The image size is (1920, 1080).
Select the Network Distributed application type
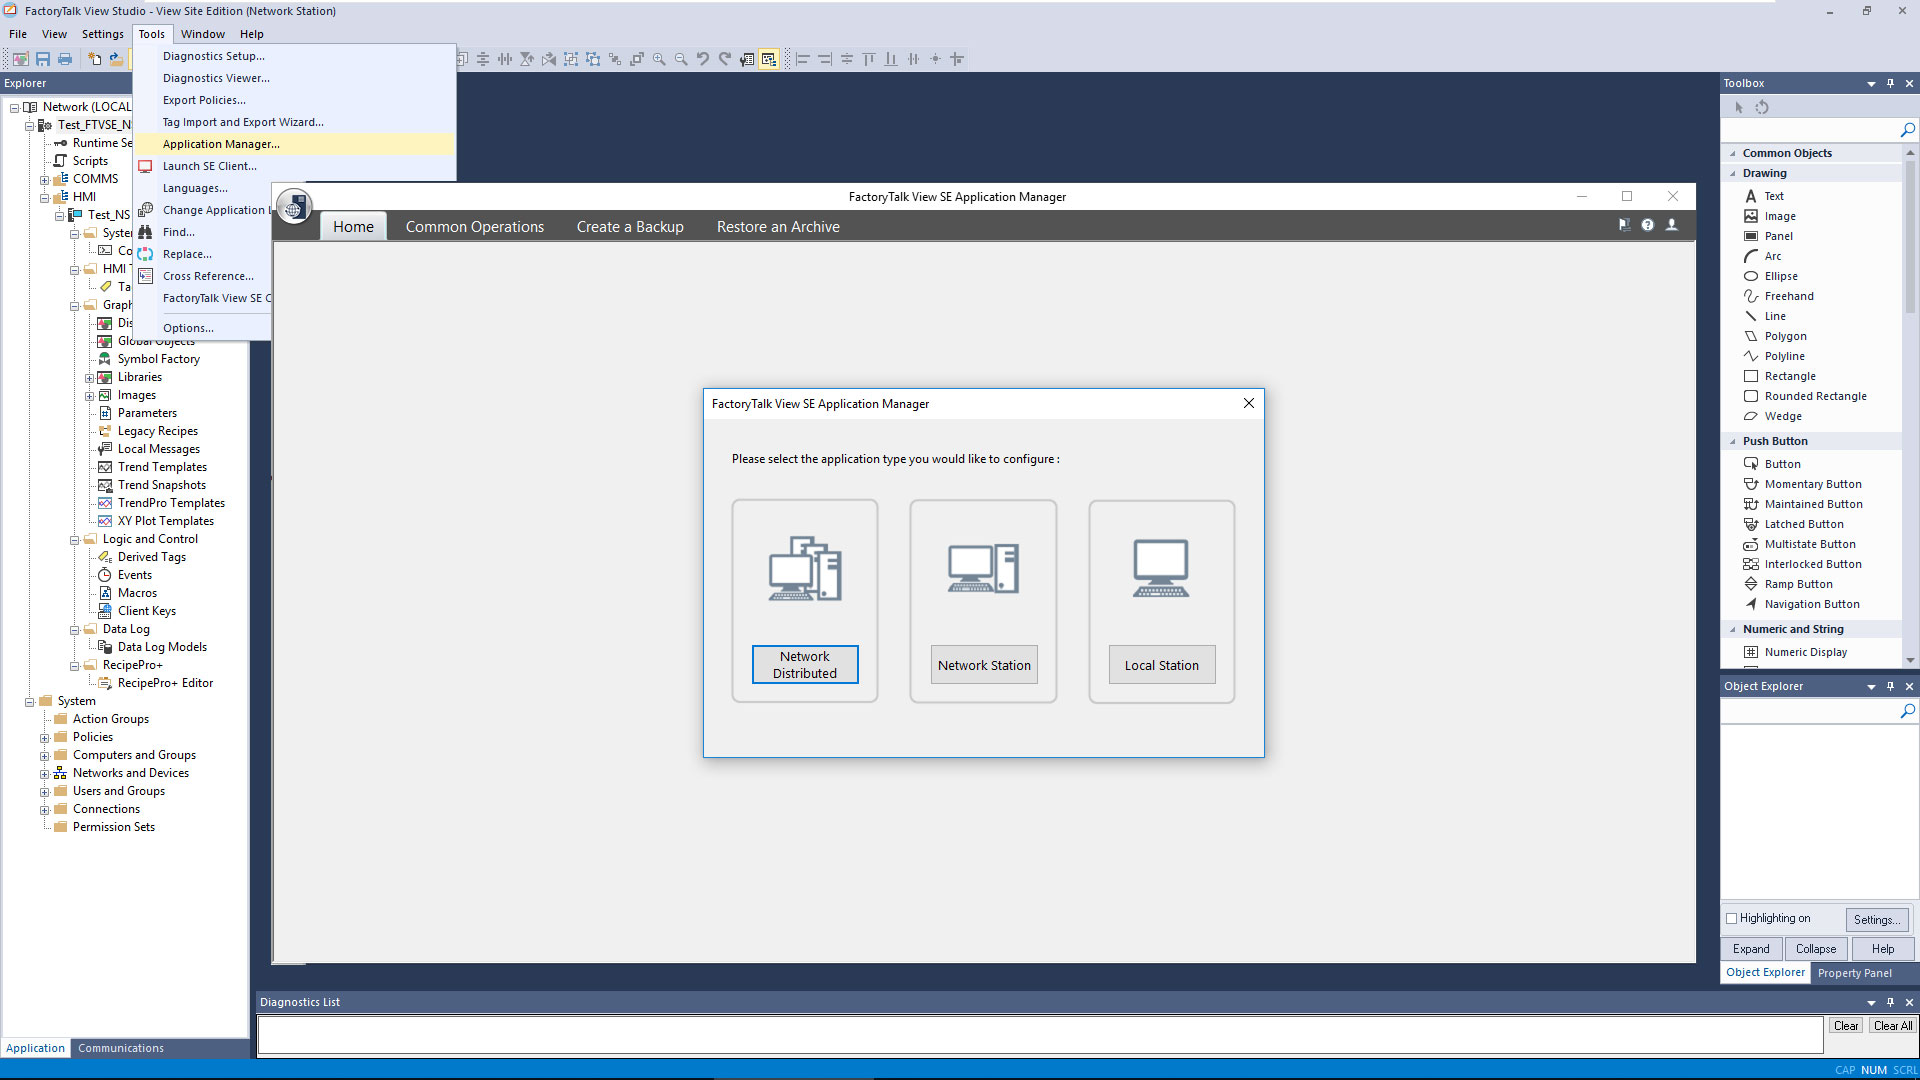pos(805,664)
